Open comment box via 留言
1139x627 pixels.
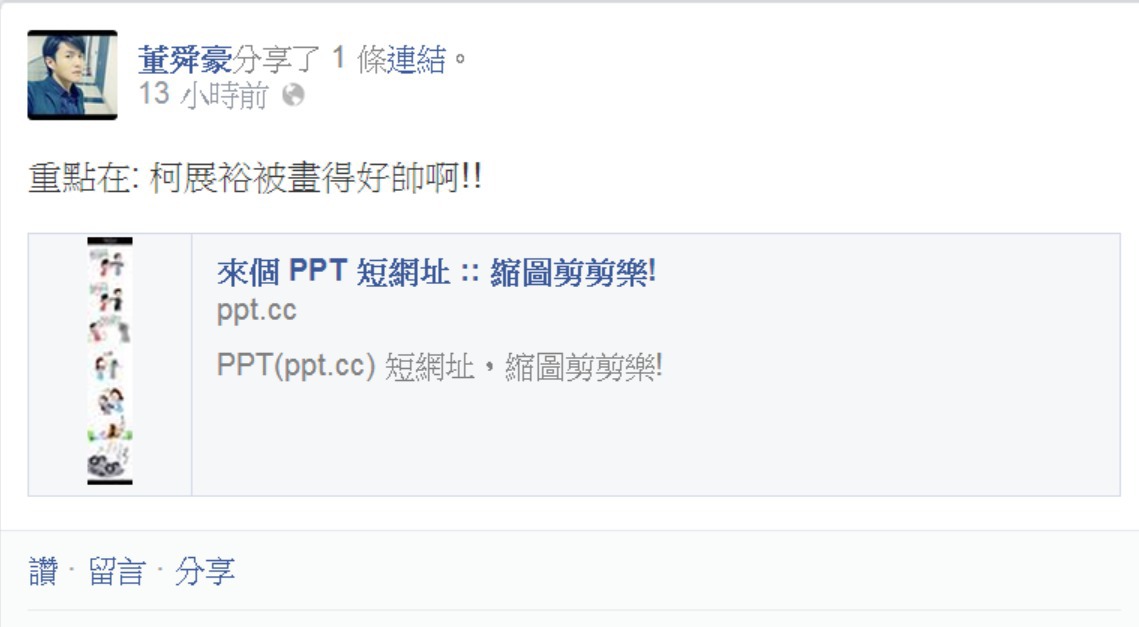pyautogui.click(x=117, y=571)
